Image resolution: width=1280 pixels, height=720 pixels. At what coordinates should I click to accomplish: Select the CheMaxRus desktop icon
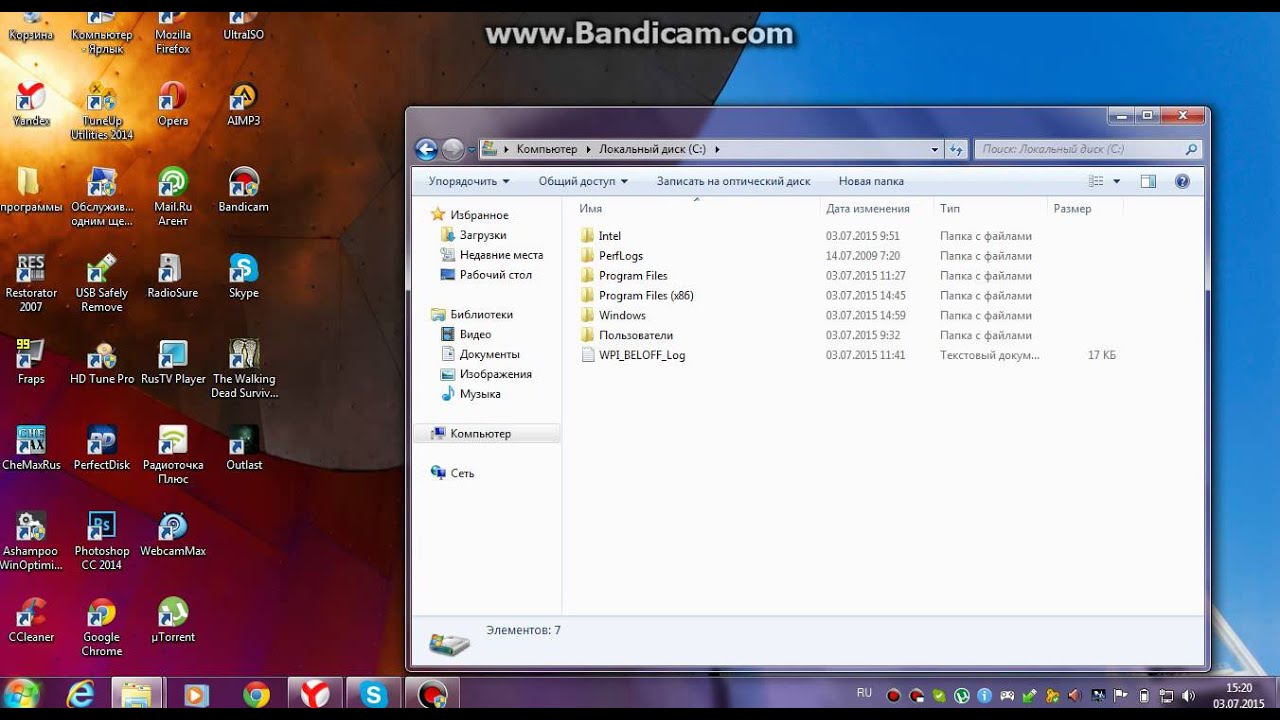pyautogui.click(x=30, y=449)
